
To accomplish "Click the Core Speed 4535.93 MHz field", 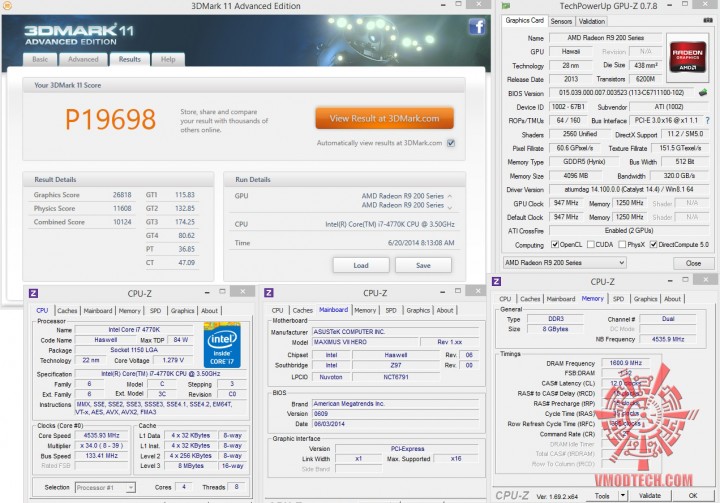I will click(101, 435).
